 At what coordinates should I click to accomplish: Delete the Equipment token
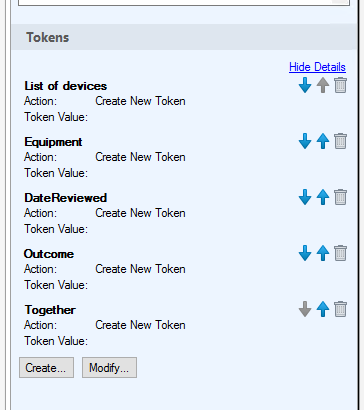click(x=340, y=141)
